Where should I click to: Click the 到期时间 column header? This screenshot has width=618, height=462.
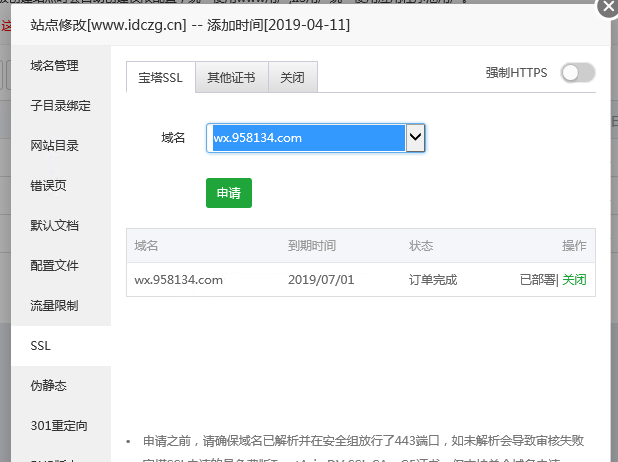(312, 246)
